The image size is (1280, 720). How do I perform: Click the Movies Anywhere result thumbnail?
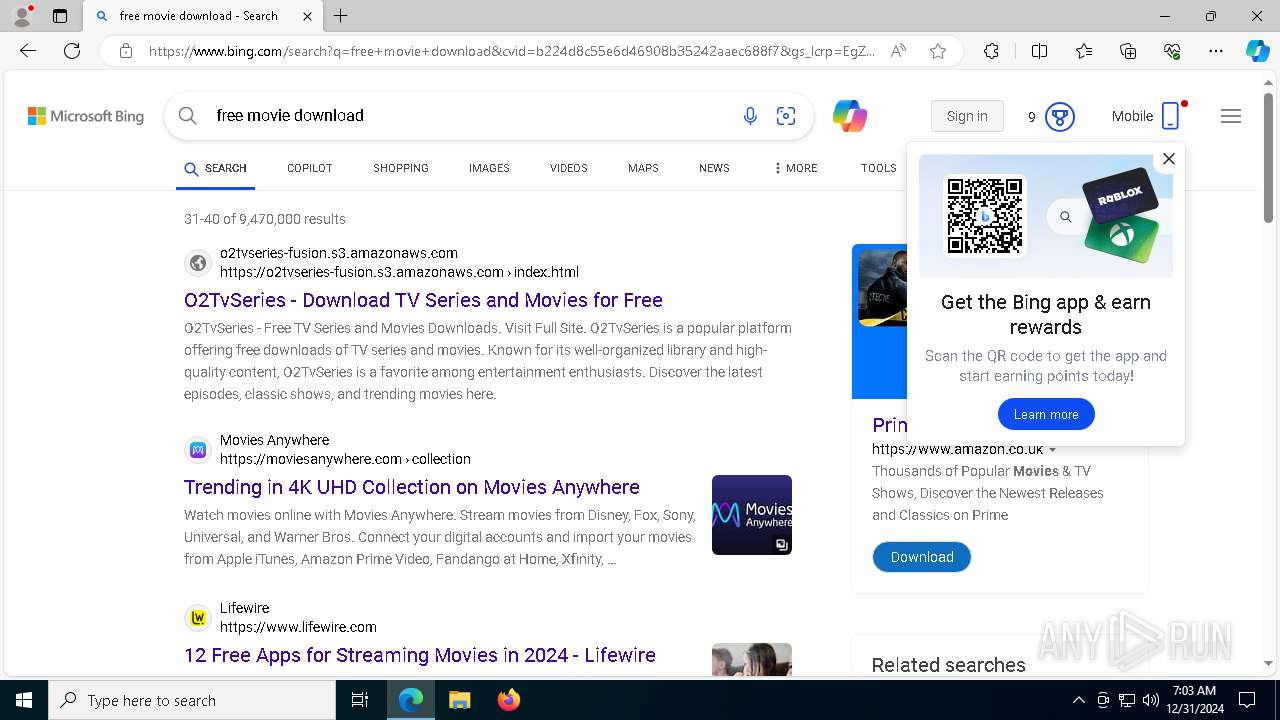[x=752, y=515]
